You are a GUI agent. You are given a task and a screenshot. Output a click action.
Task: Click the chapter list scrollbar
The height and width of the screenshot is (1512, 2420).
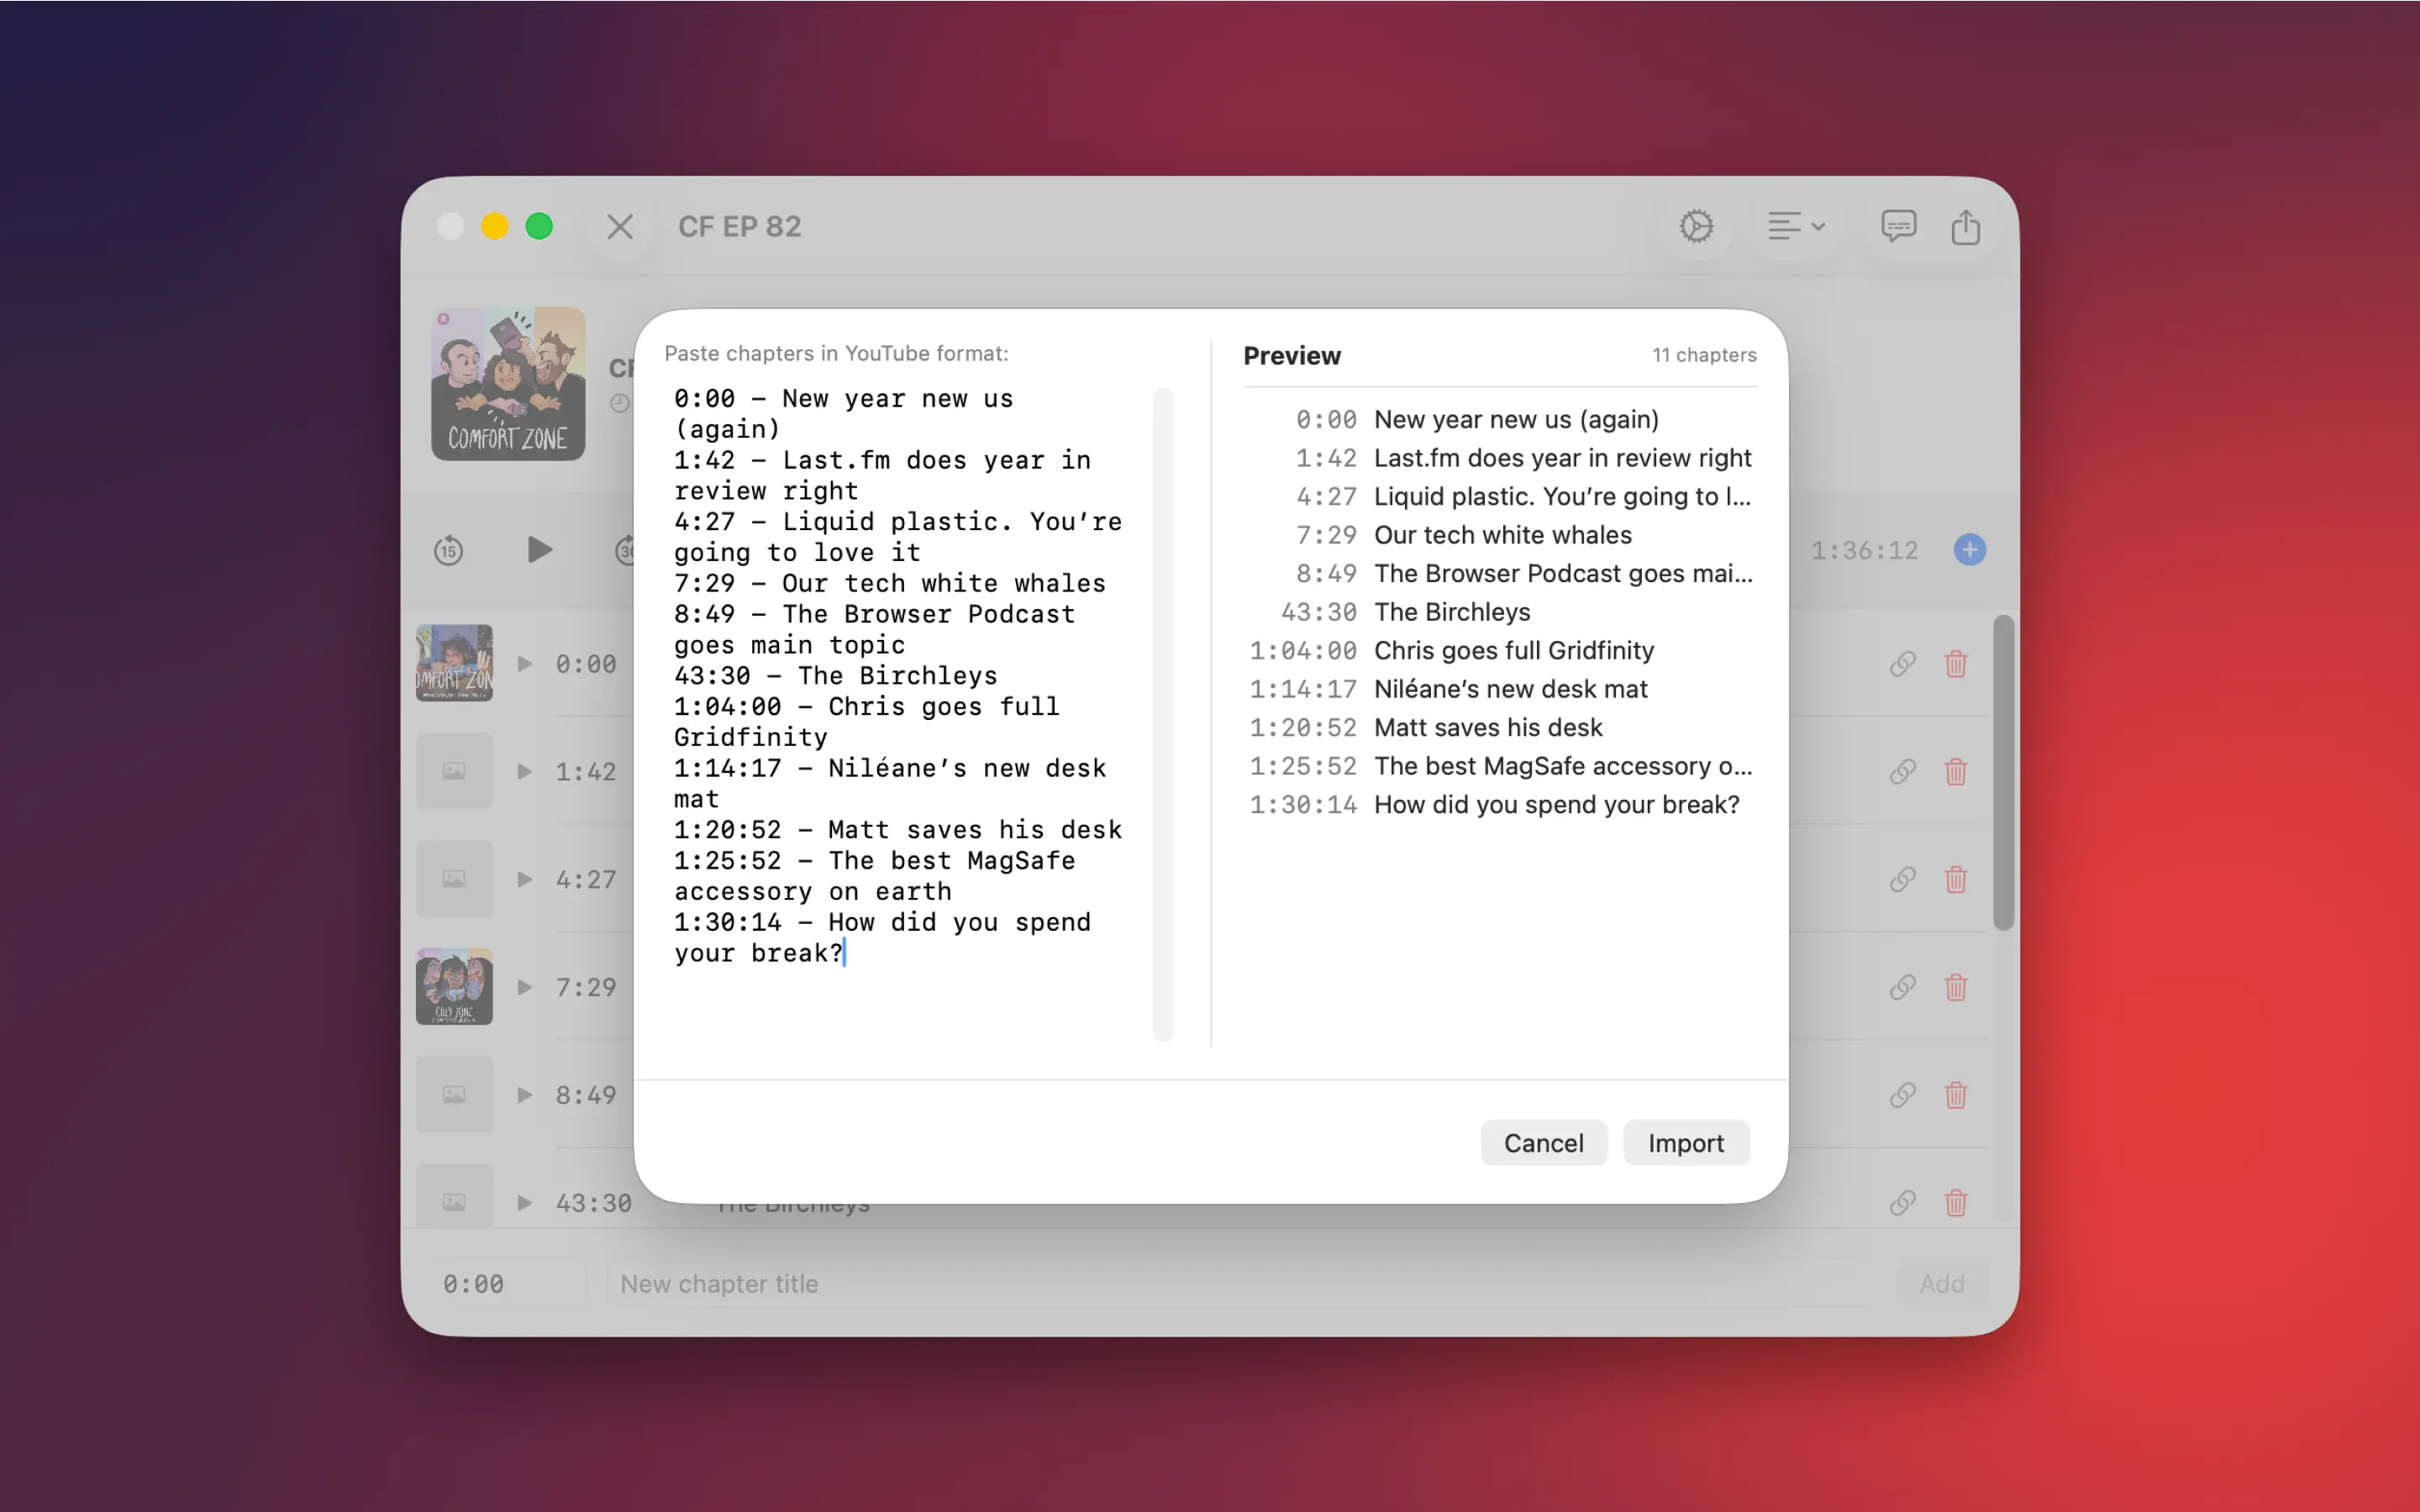click(2002, 772)
